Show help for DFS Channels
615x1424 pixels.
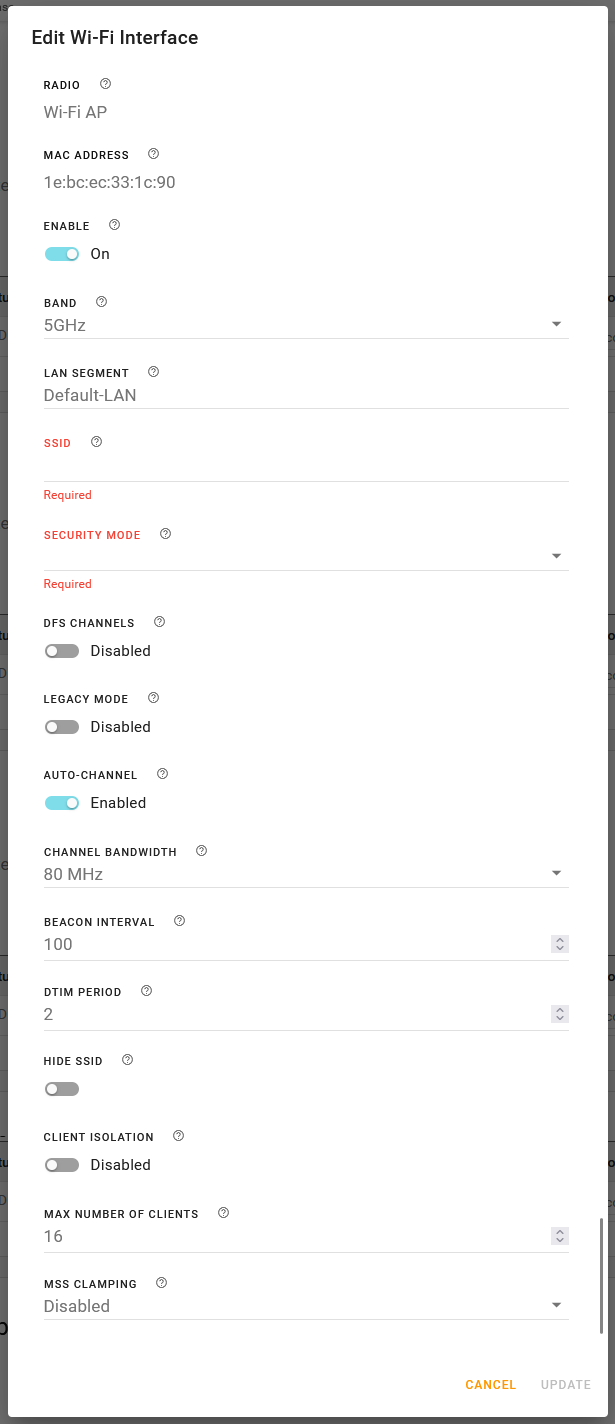tap(159, 622)
